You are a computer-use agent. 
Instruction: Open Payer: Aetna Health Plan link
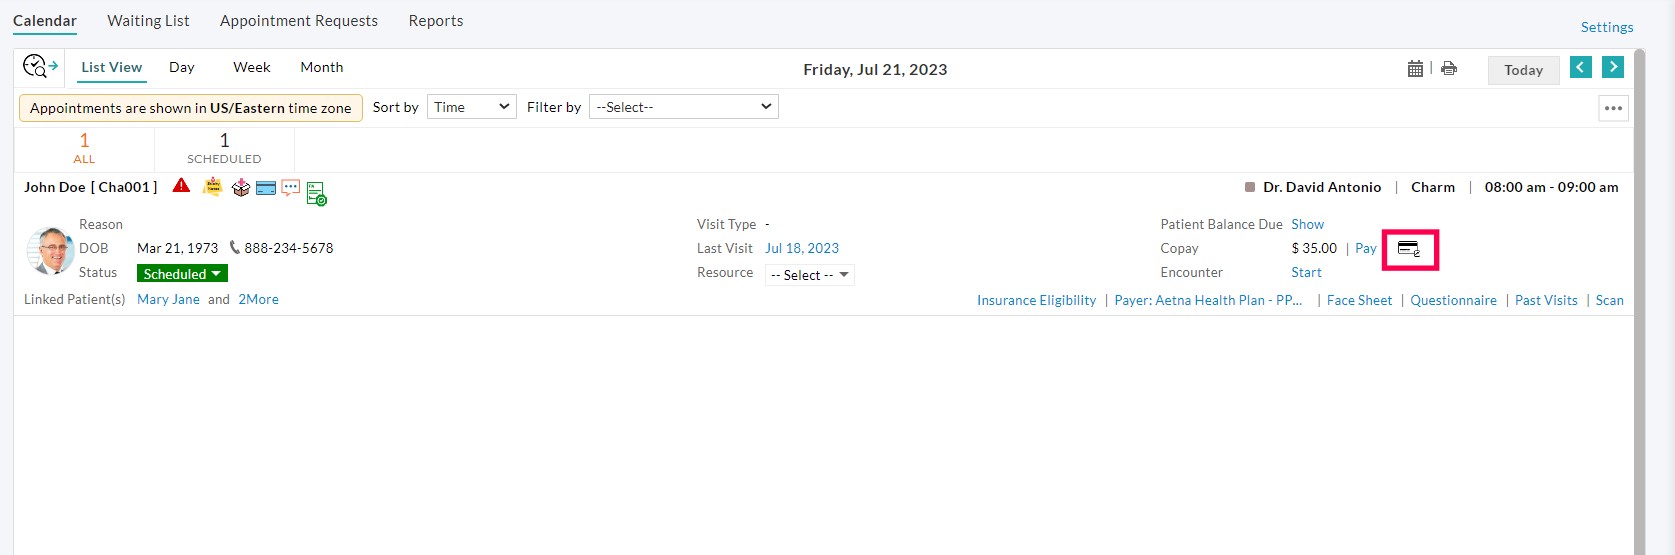coord(1208,300)
